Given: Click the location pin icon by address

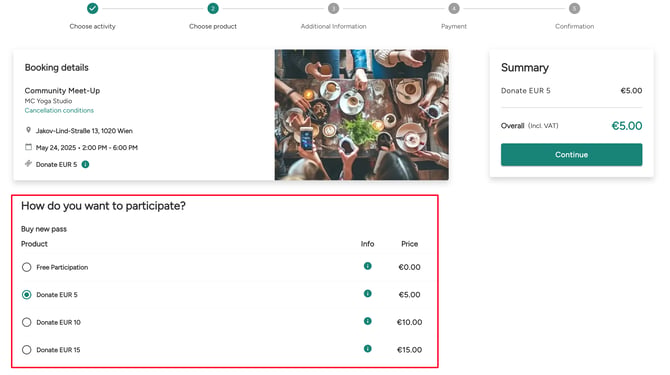Looking at the screenshot, I should tap(28, 130).
